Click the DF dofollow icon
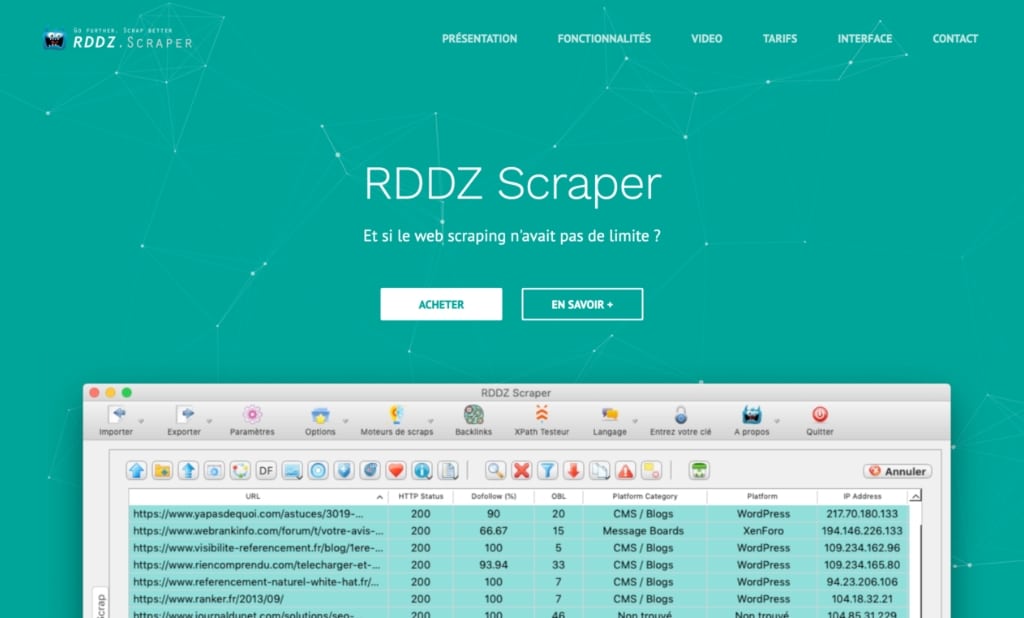The width and height of the screenshot is (1024, 618). [266, 470]
